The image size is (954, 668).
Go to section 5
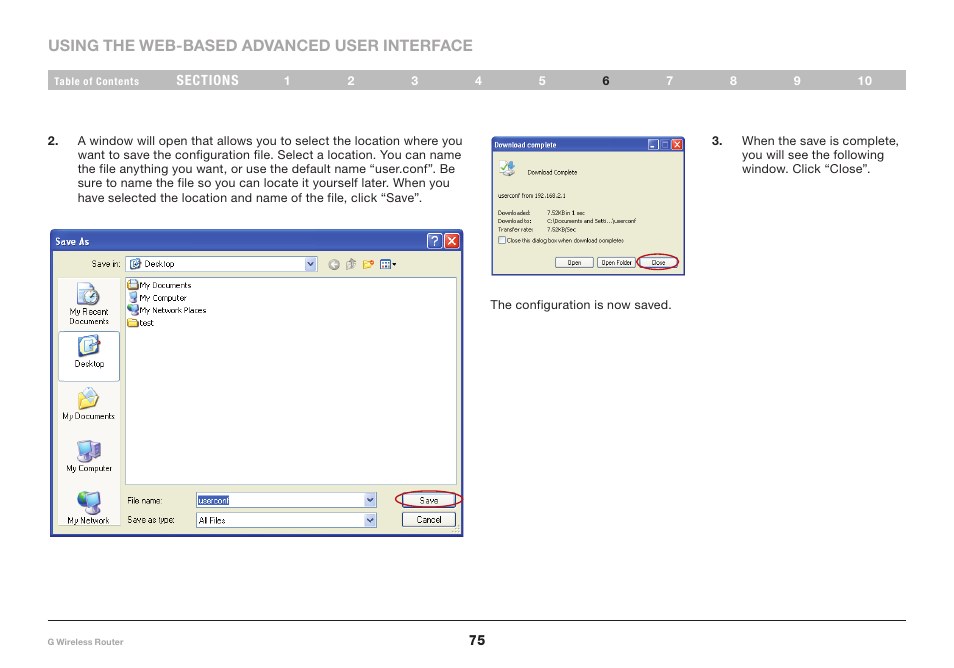coord(542,81)
